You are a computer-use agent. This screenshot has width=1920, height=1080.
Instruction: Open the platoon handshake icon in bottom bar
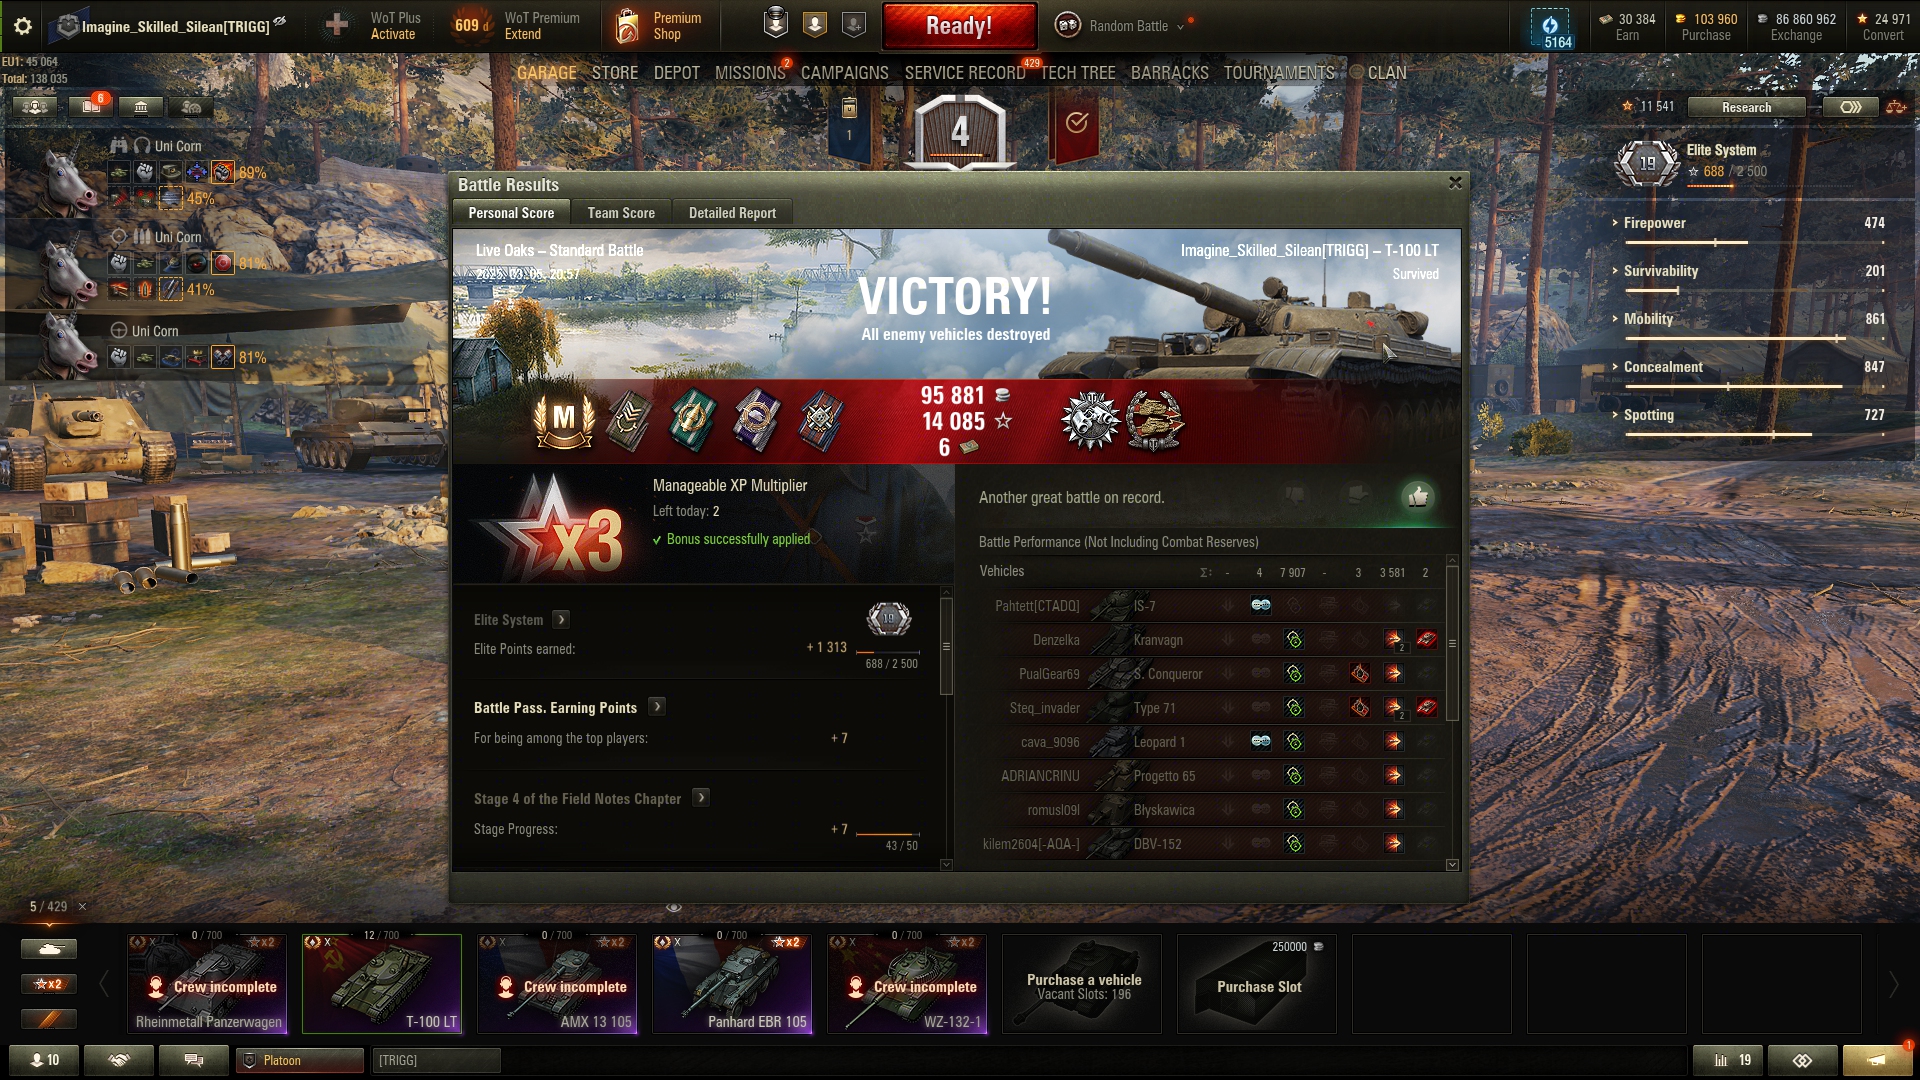[x=119, y=1060]
